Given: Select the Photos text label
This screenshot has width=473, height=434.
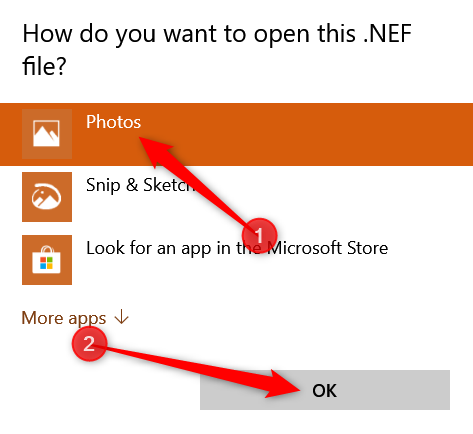Looking at the screenshot, I should pyautogui.click(x=113, y=122).
